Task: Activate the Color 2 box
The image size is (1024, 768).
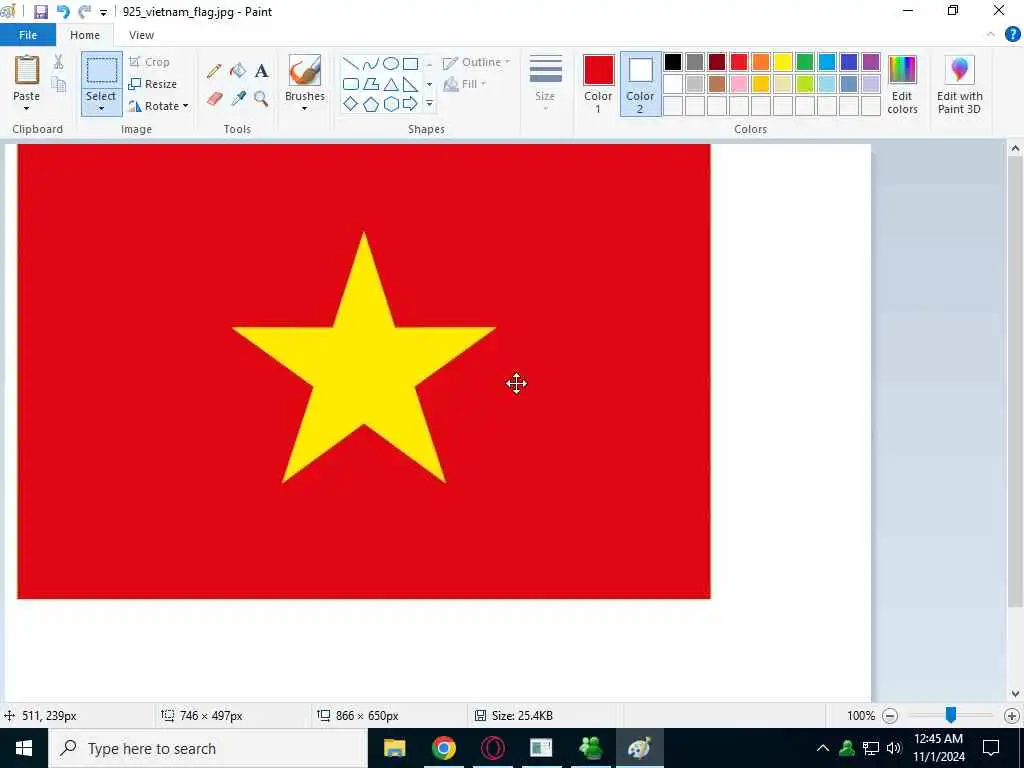Action: (640, 85)
